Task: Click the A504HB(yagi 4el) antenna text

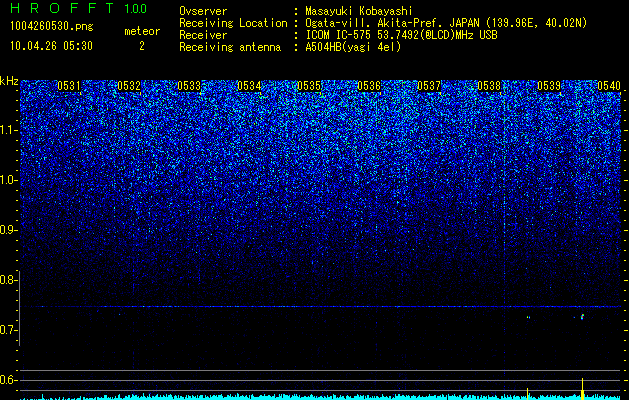Action: click(x=353, y=47)
